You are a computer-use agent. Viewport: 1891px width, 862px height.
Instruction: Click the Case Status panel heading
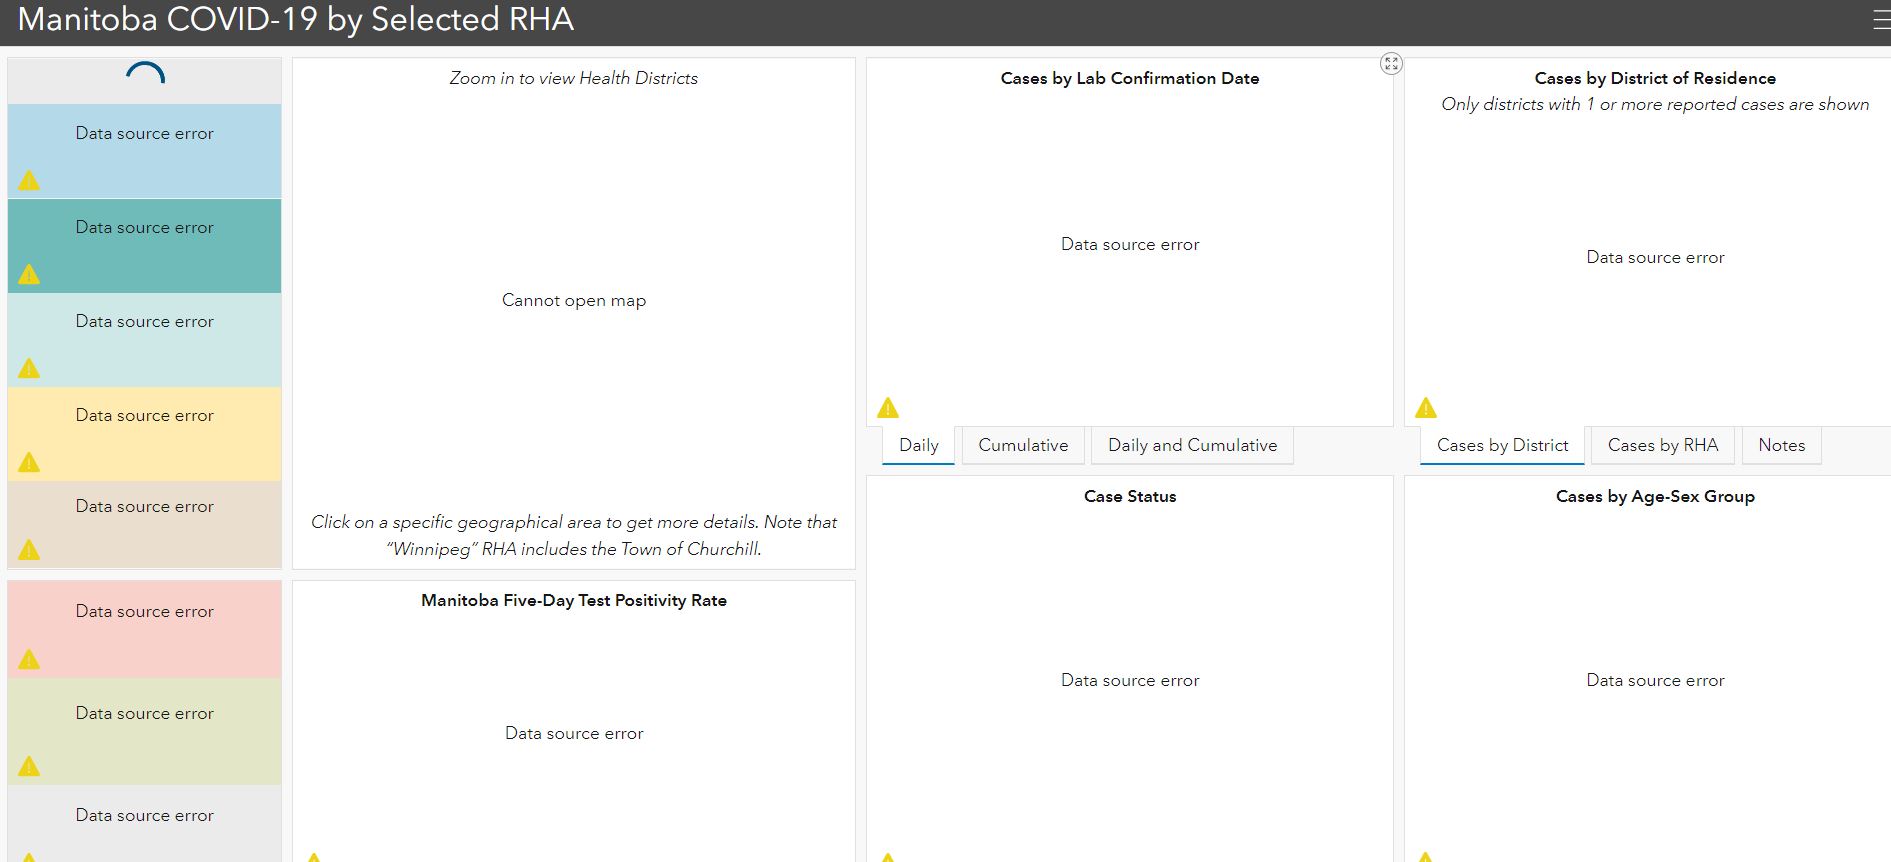point(1130,497)
